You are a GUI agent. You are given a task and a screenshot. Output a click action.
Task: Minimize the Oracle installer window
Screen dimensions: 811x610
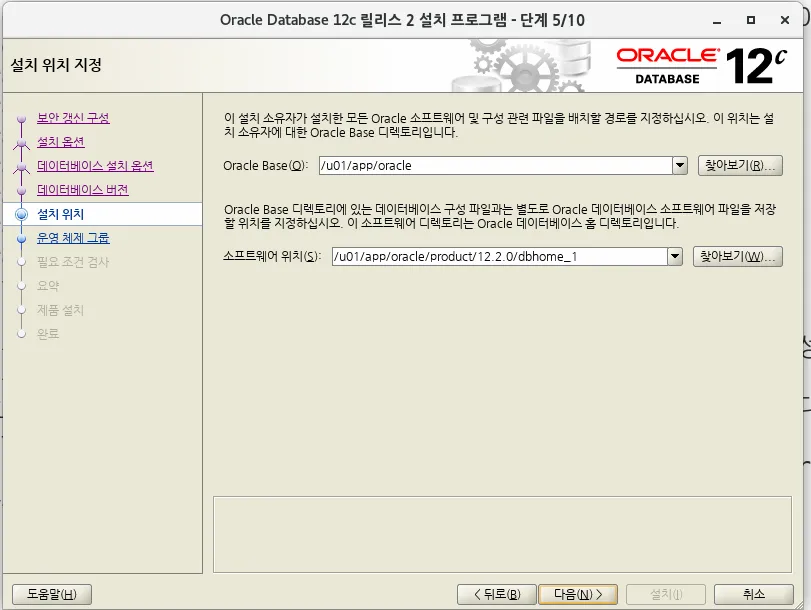[x=717, y=21]
